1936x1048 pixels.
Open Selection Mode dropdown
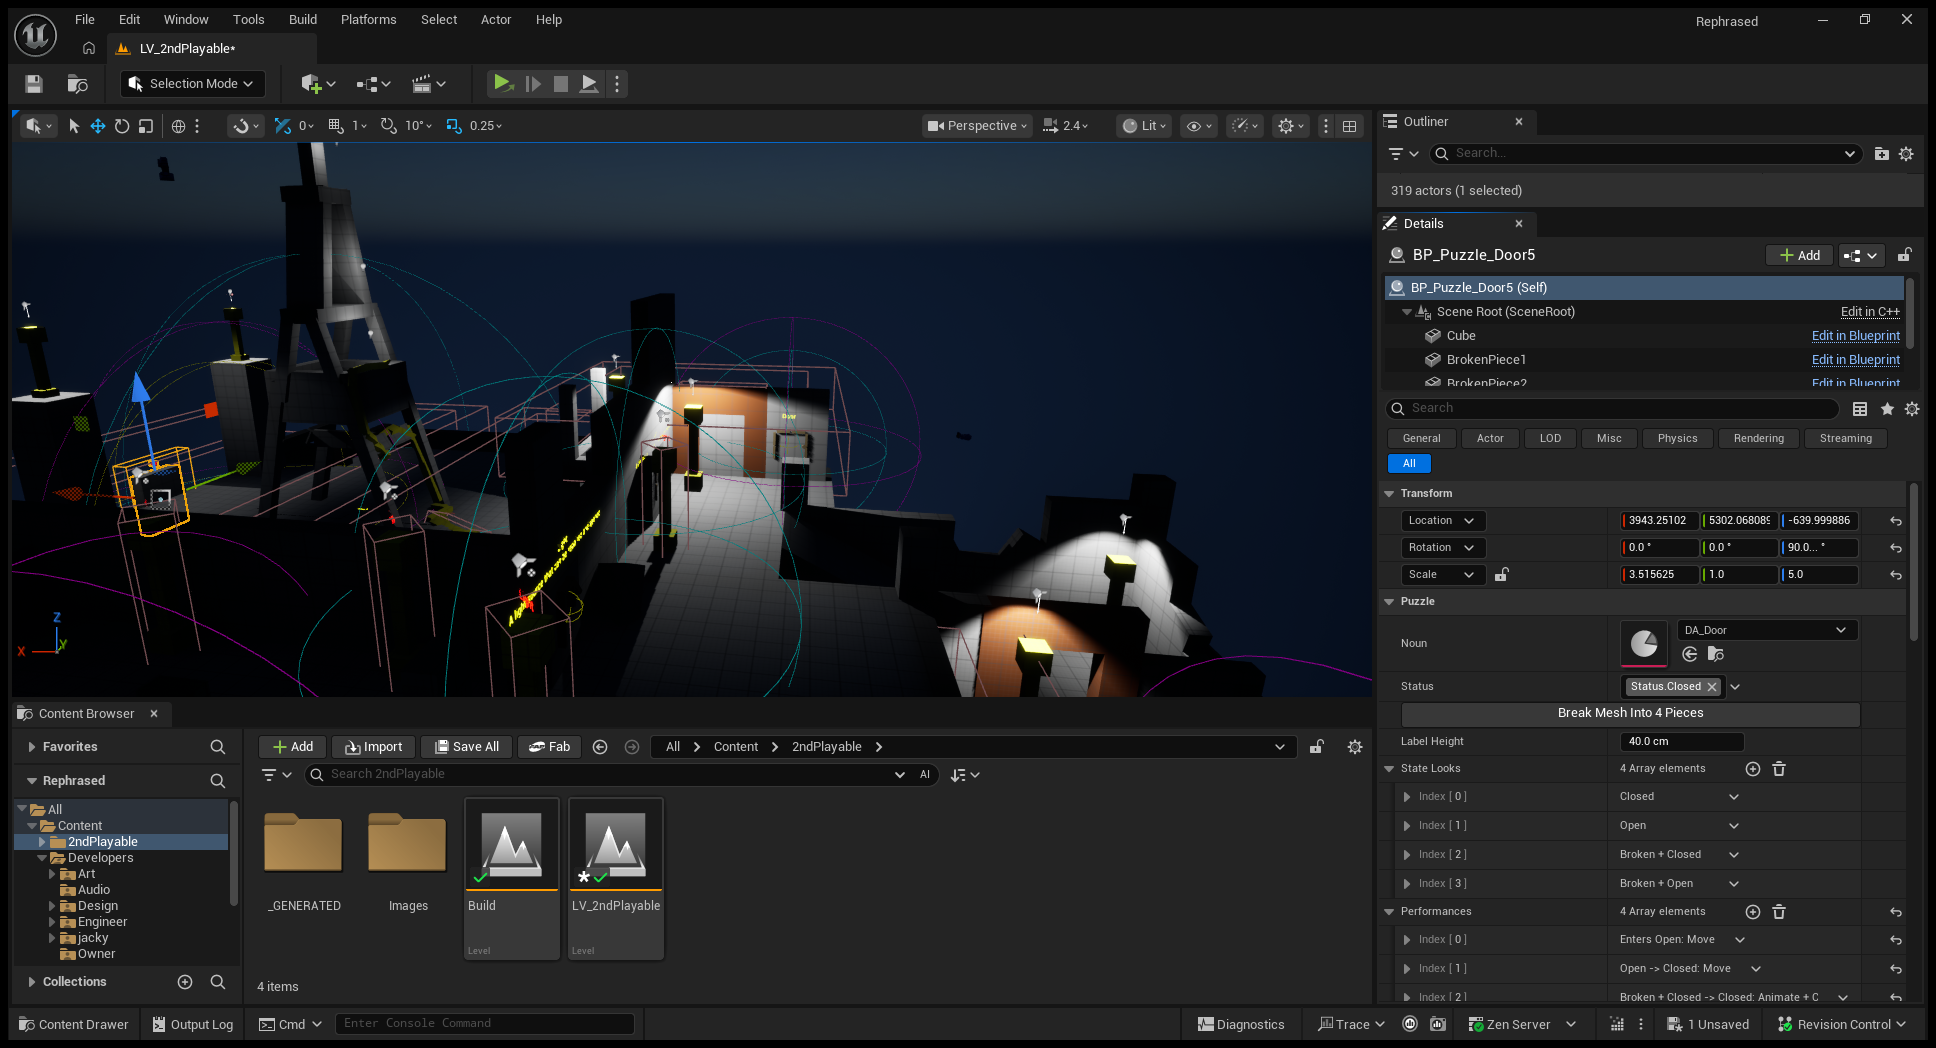[x=193, y=84]
